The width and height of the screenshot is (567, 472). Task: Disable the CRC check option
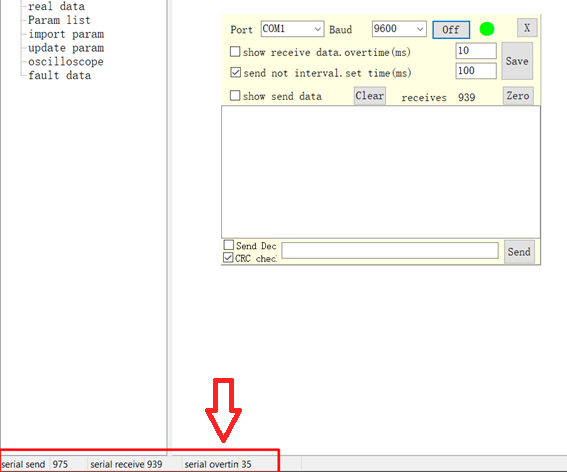tap(228, 258)
